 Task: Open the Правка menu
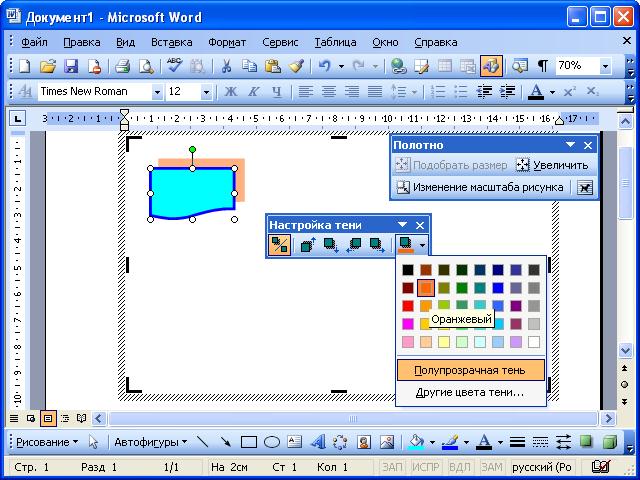pos(82,42)
